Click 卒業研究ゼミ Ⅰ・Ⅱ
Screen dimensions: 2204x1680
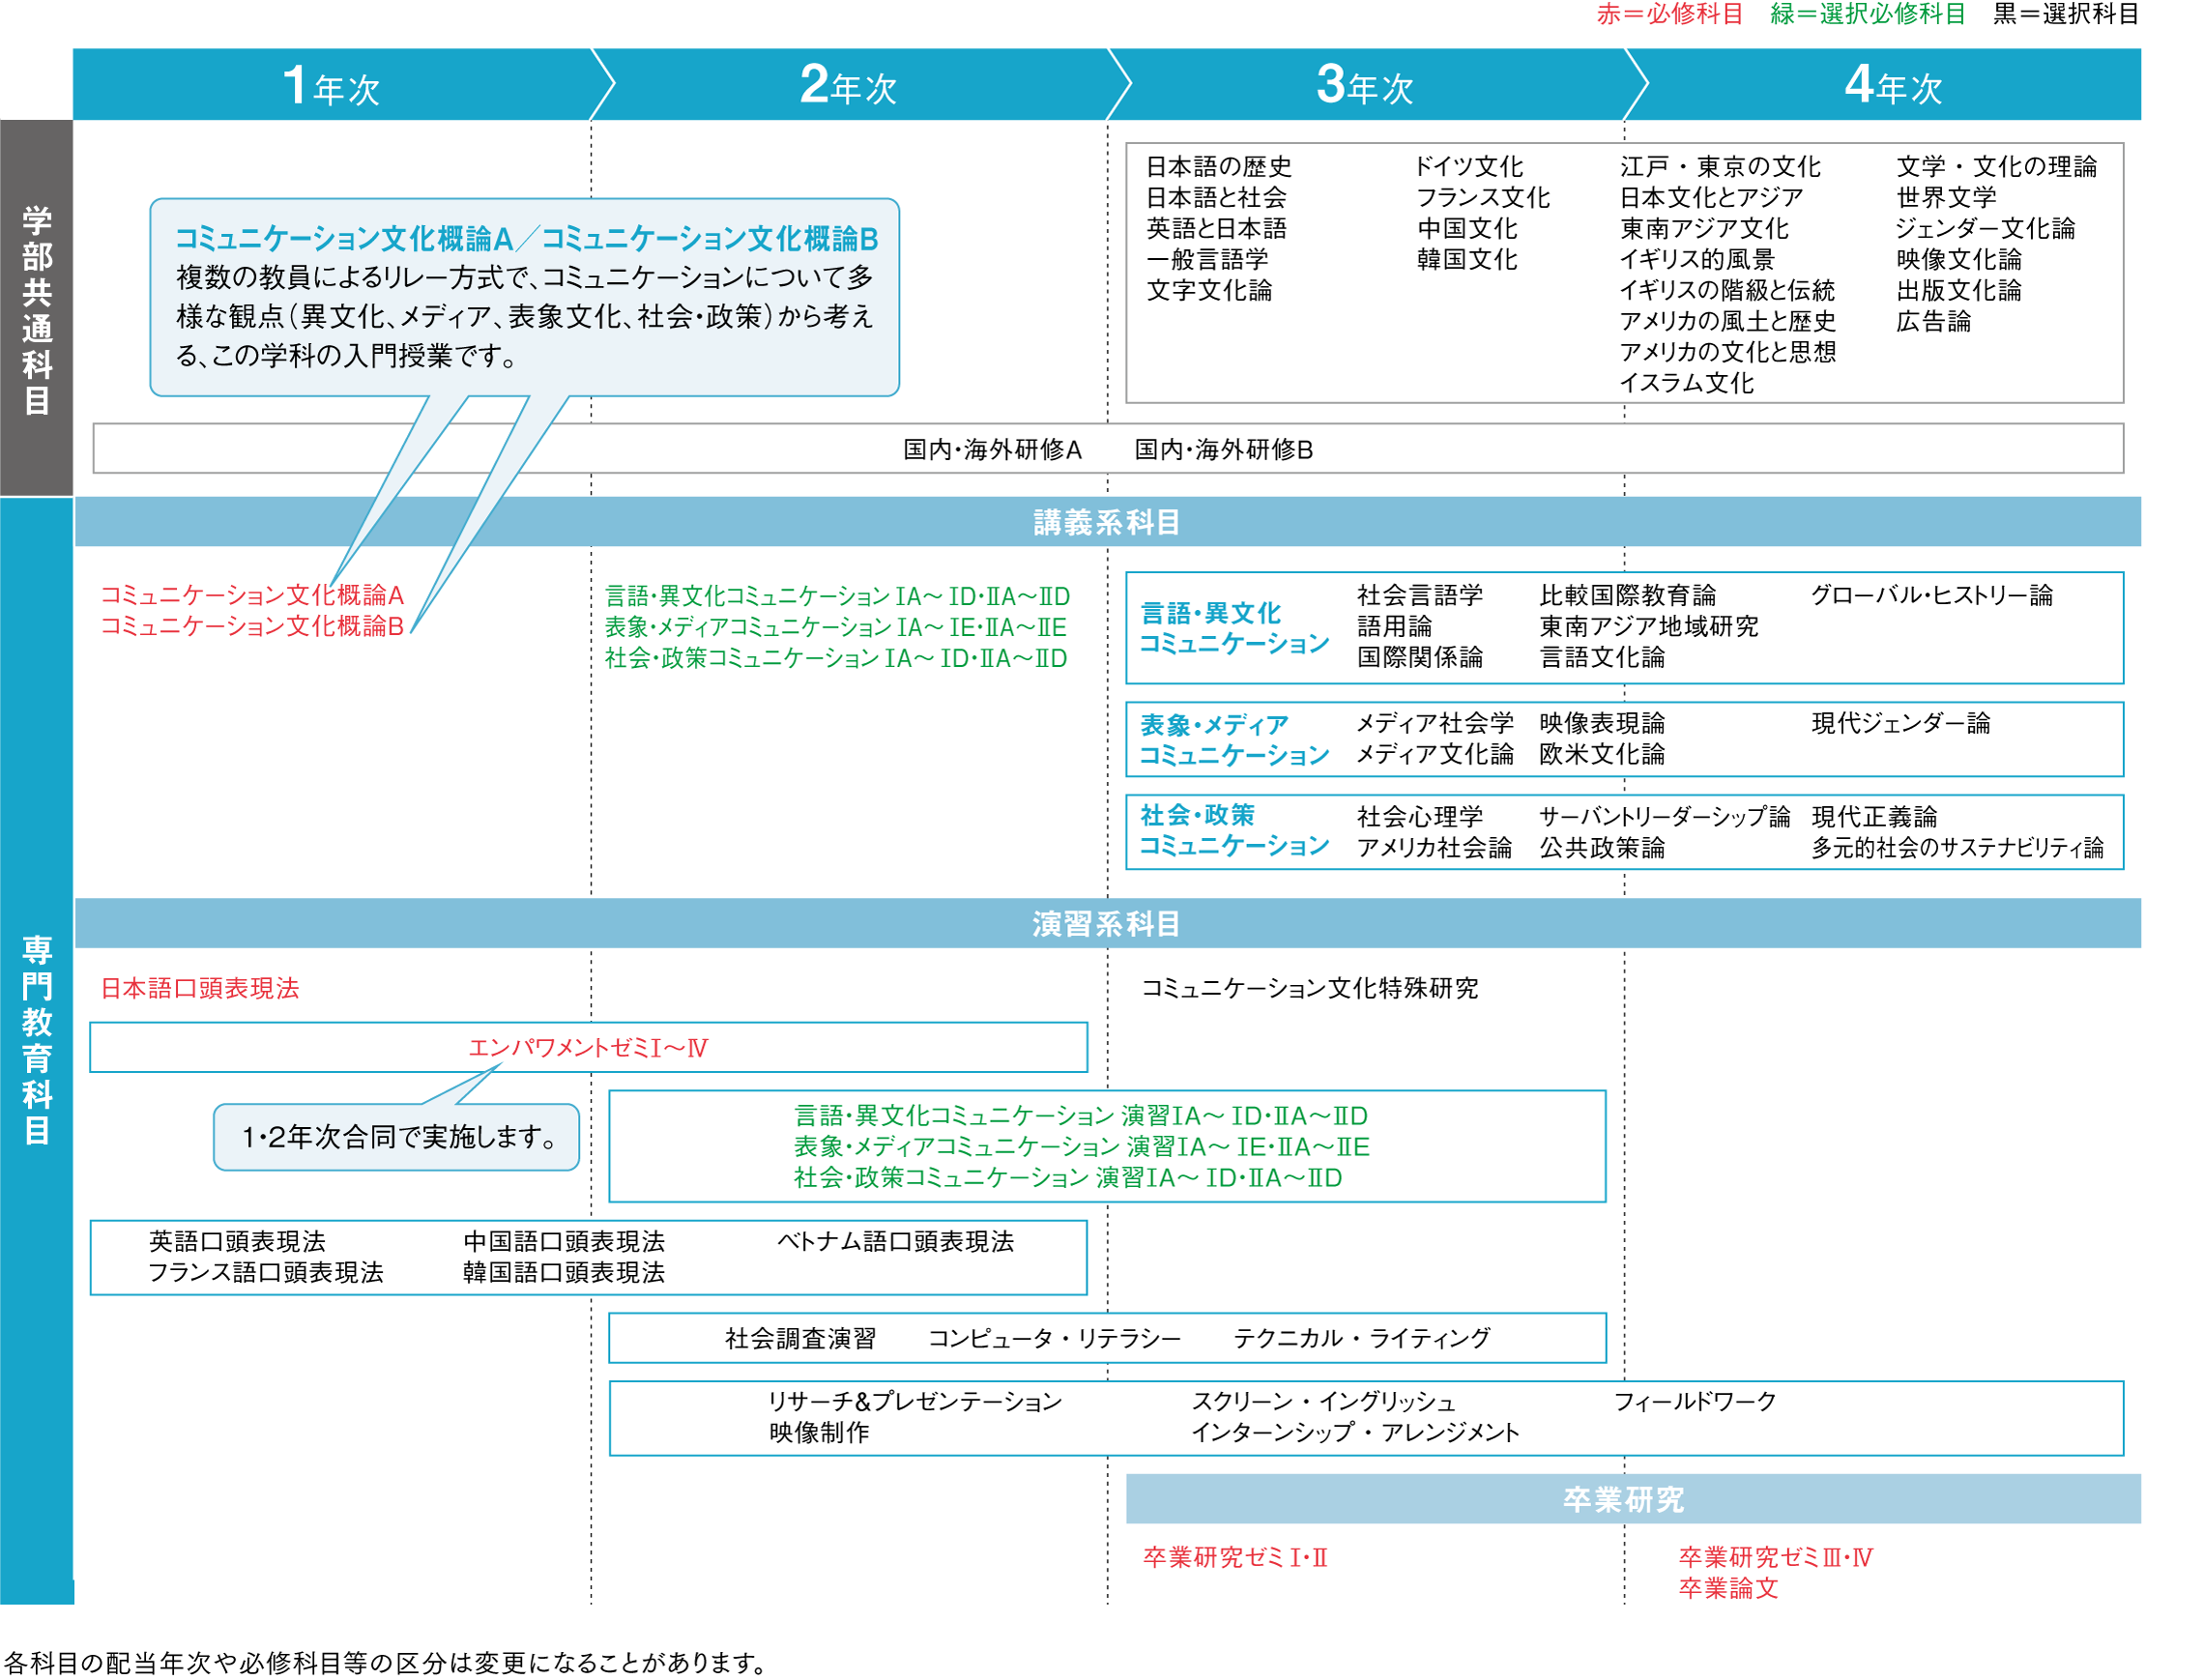pyautogui.click(x=1235, y=1558)
